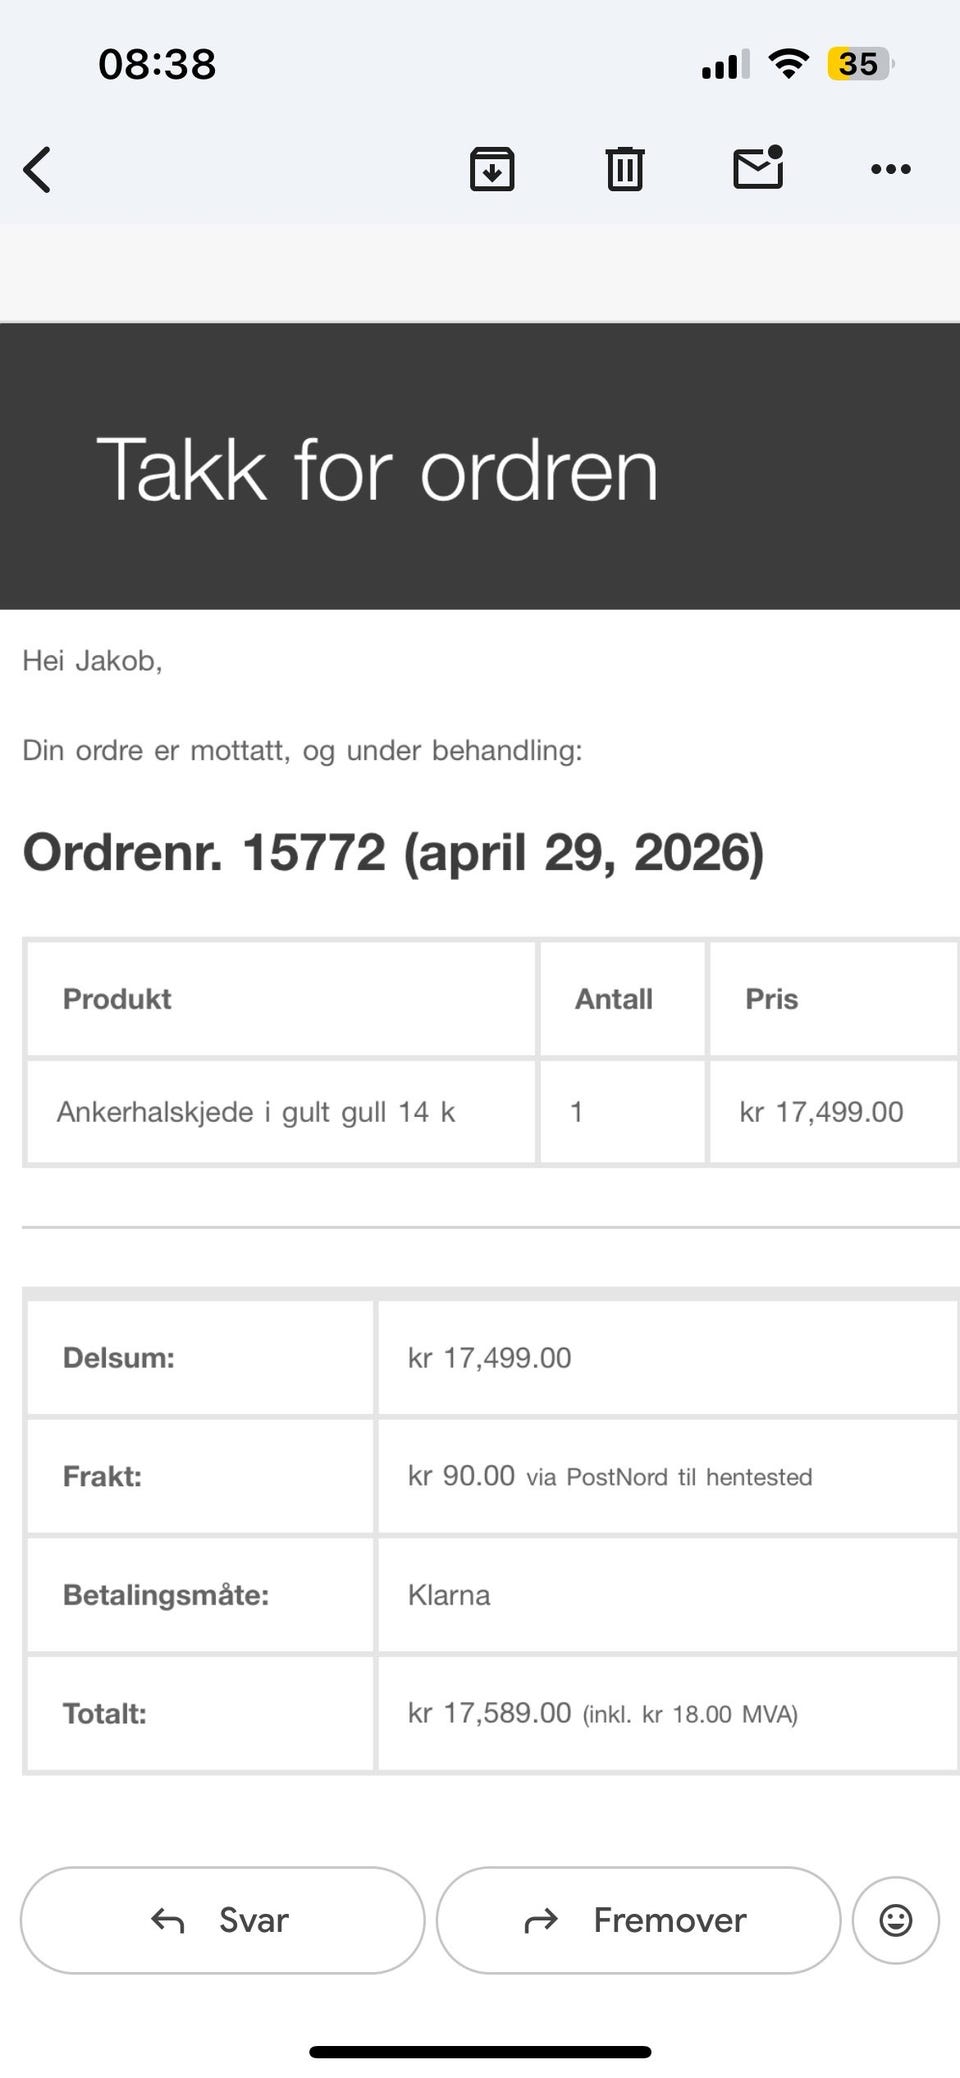Delete the email using the trash icon

pos(625,169)
